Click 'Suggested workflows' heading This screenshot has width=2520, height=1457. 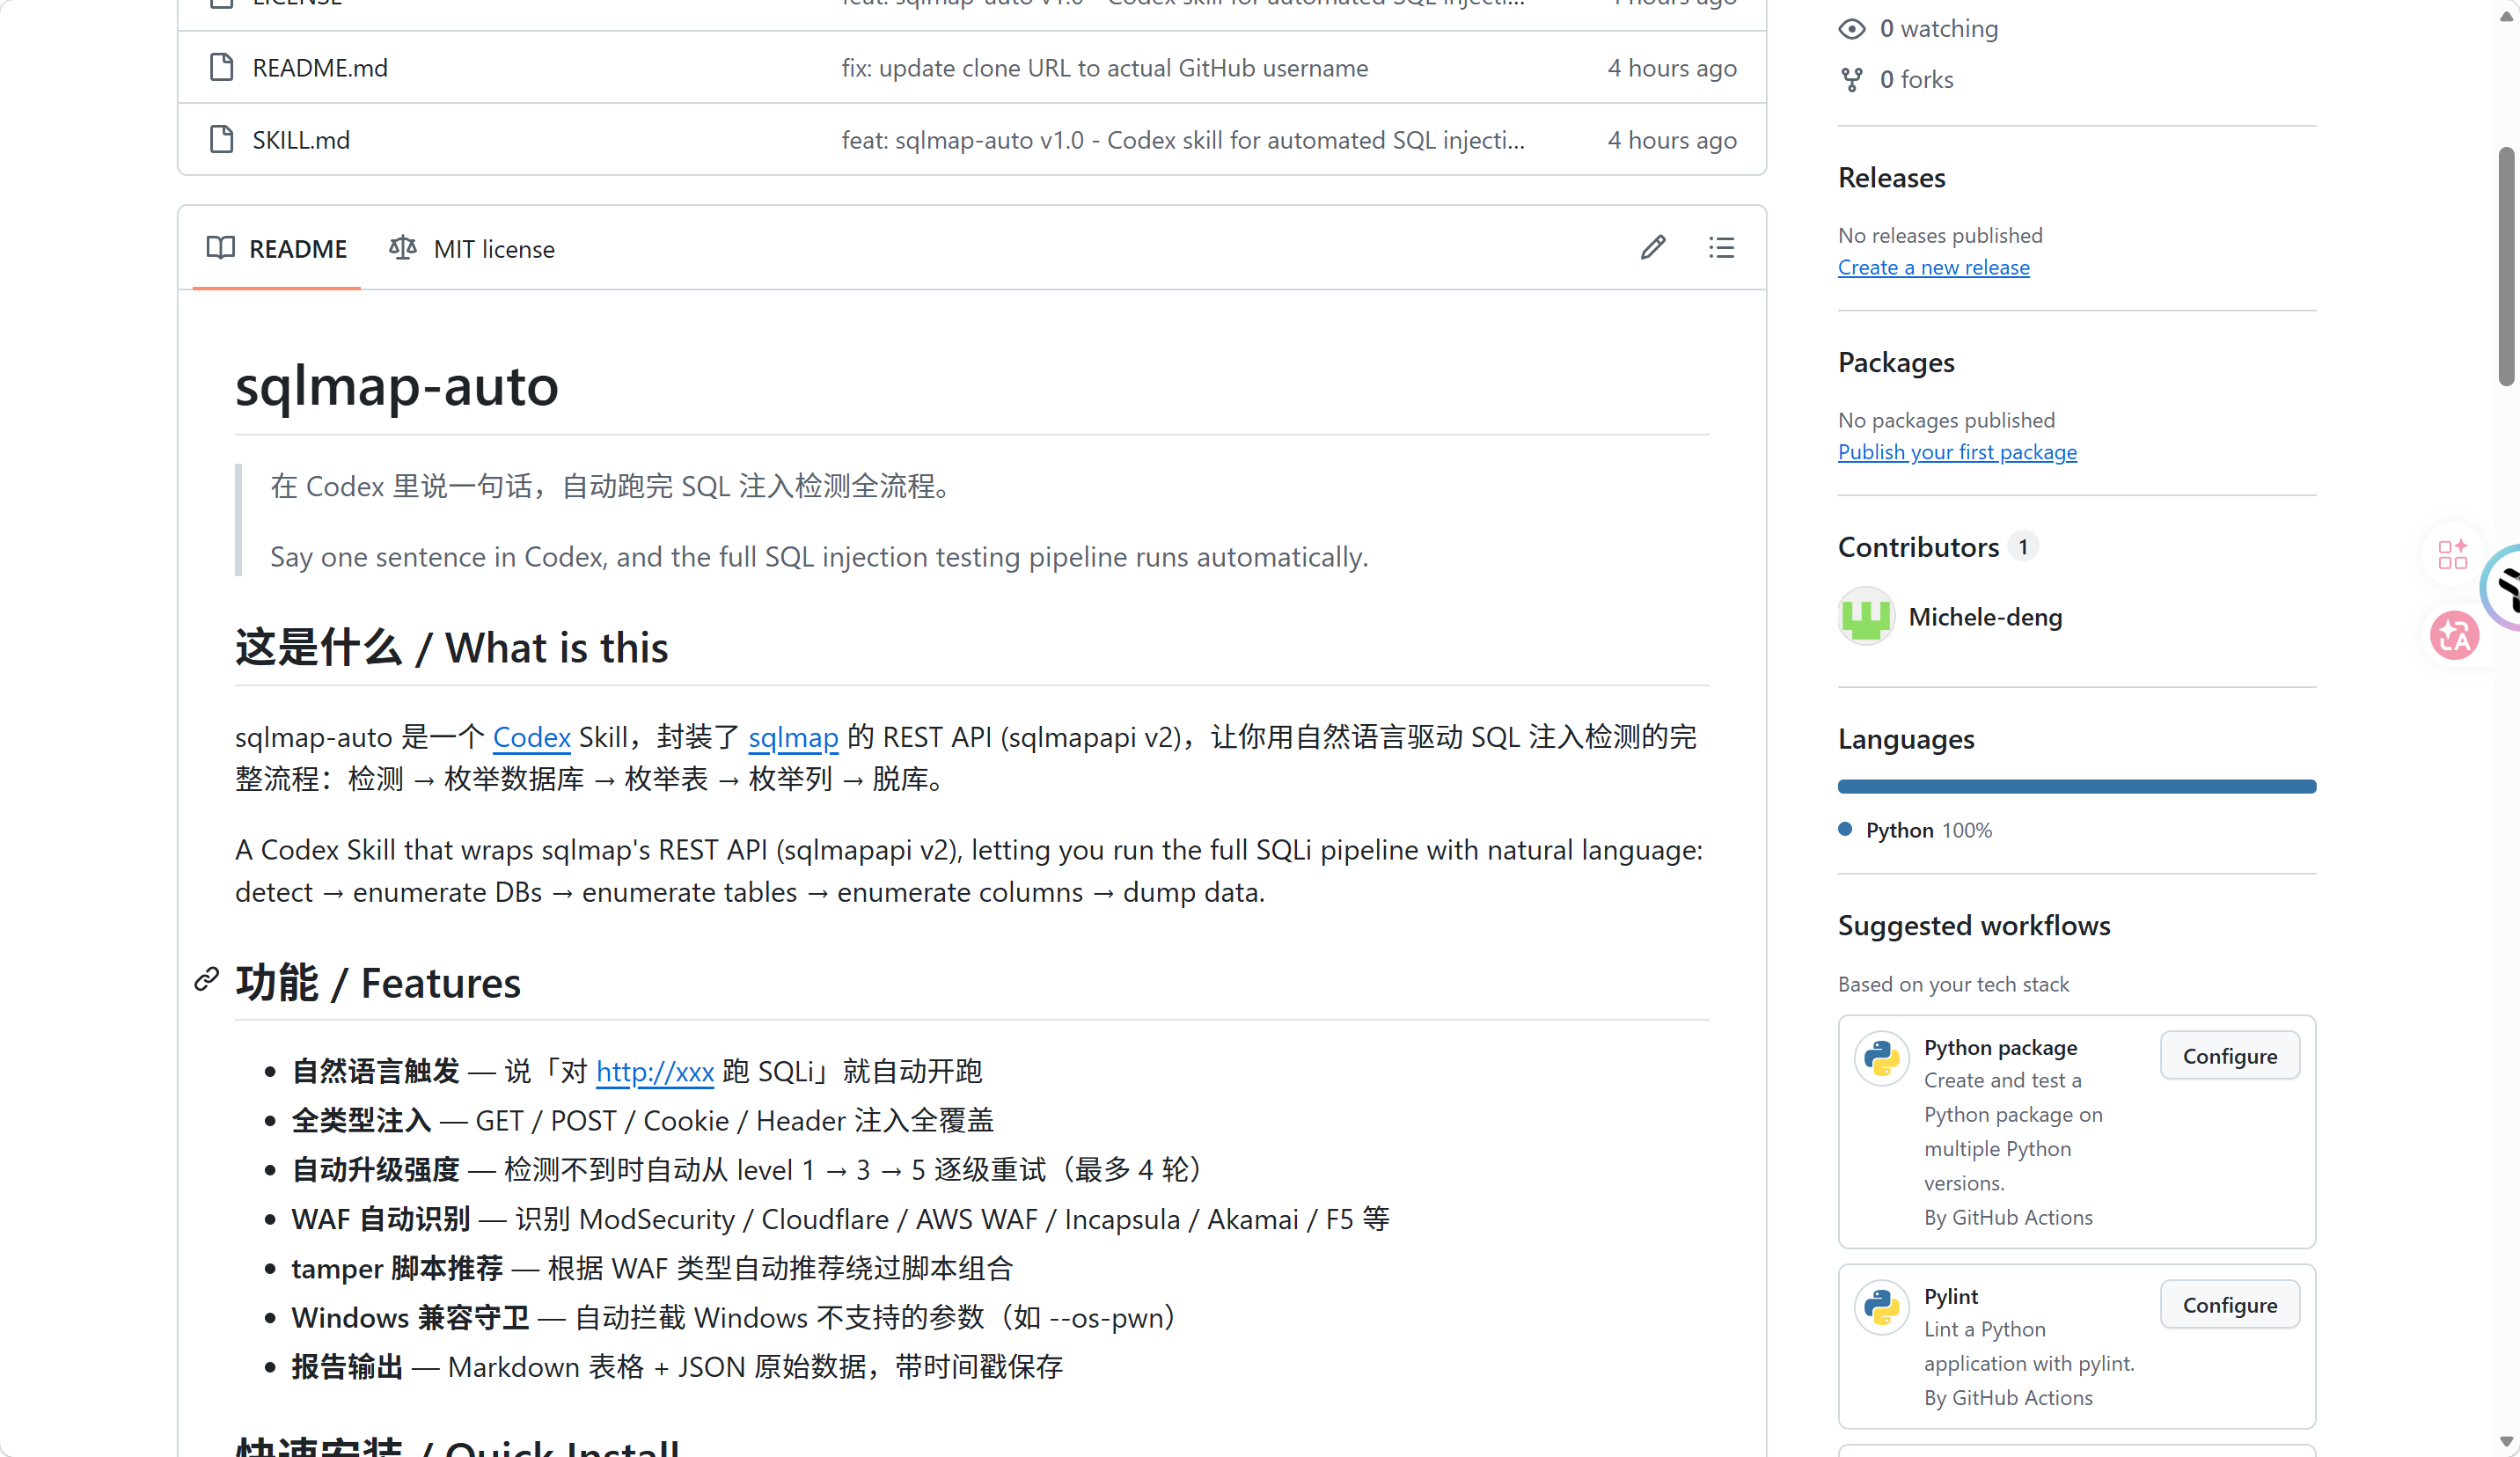[x=1974, y=925]
